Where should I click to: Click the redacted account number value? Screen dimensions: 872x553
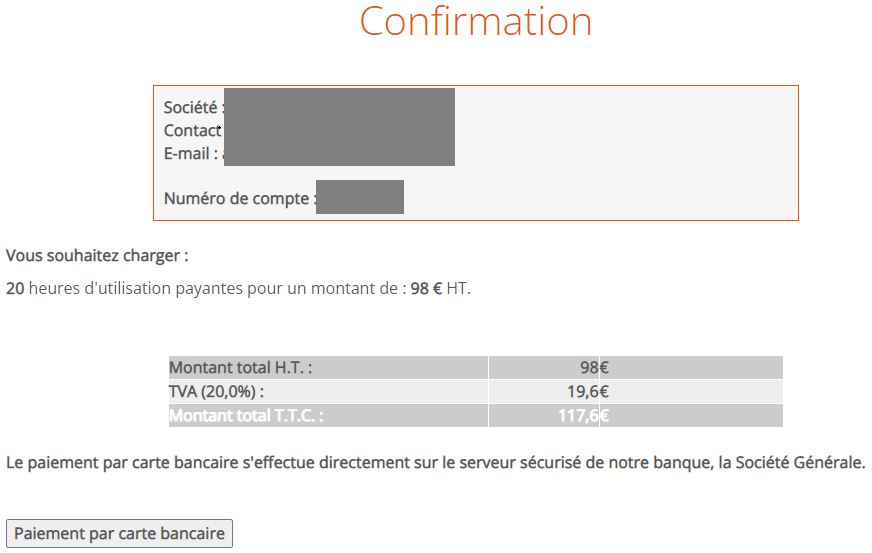pos(361,197)
